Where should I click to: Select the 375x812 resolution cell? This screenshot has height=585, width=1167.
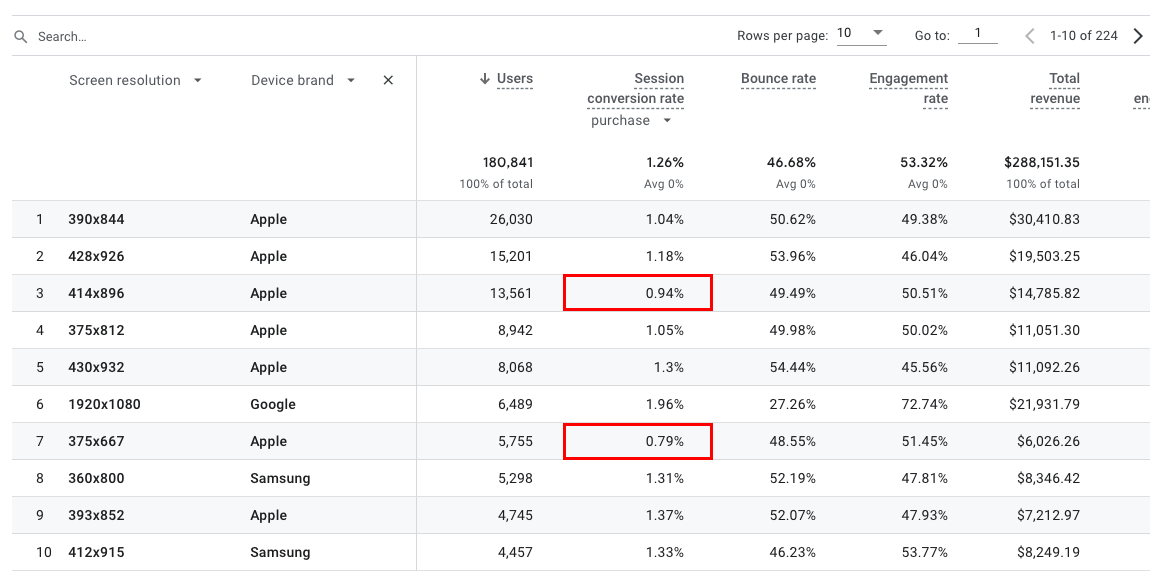click(96, 330)
